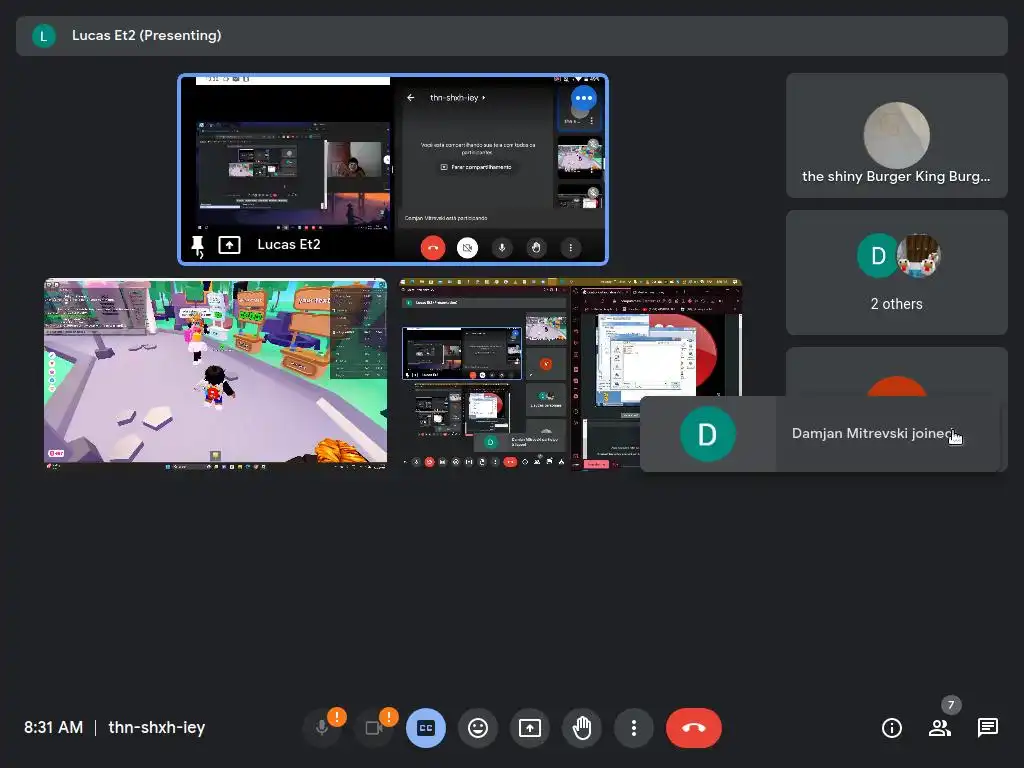The image size is (1024, 768).
Task: Click the red hang-up button inside Lucas's shared screen
Action: pos(432,248)
